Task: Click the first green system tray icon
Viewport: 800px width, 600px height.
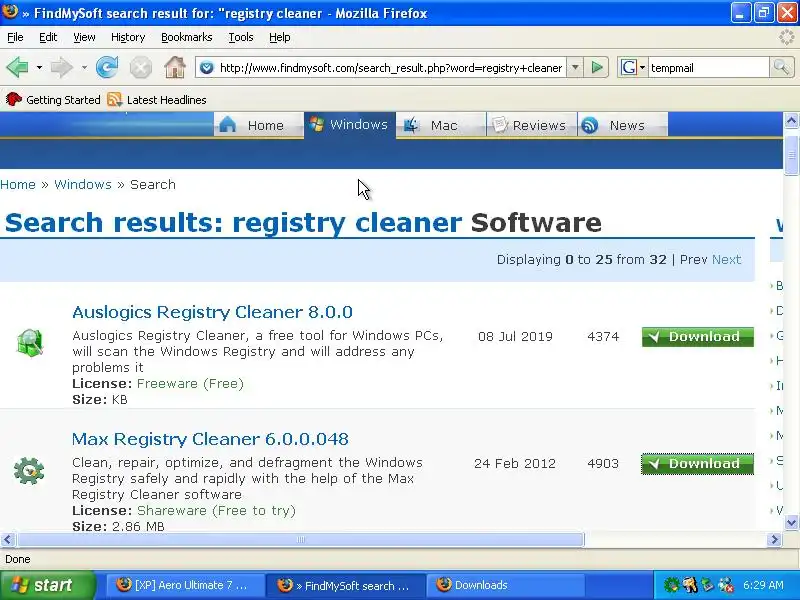Action: tap(671, 585)
